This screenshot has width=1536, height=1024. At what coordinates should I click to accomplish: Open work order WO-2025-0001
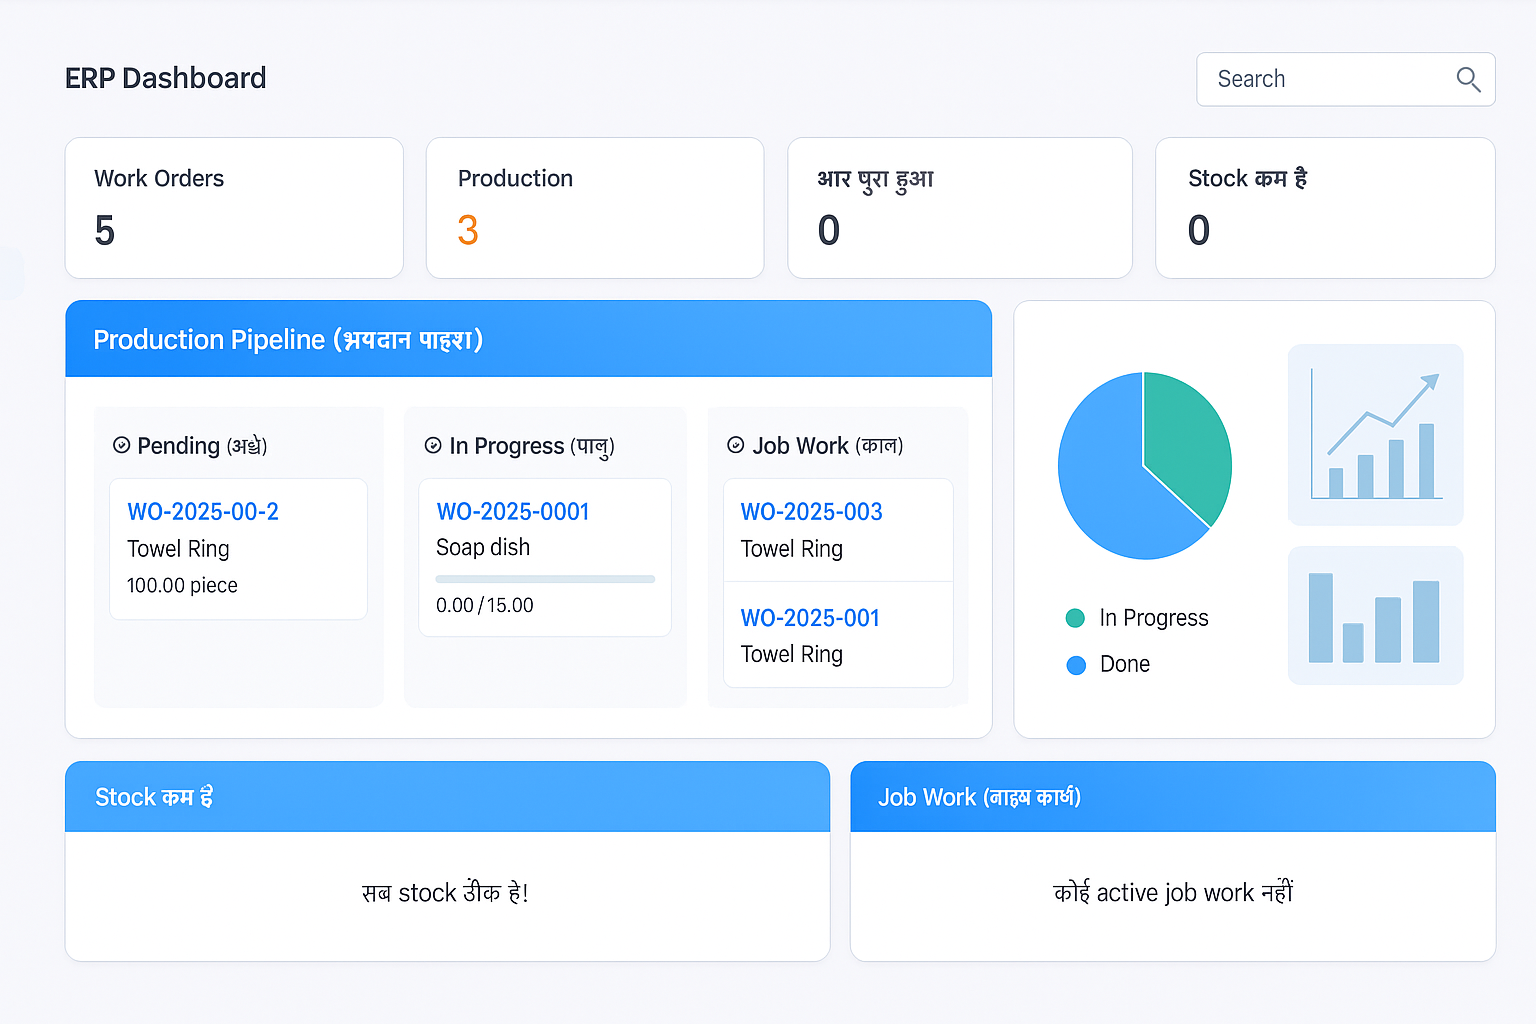tap(512, 511)
